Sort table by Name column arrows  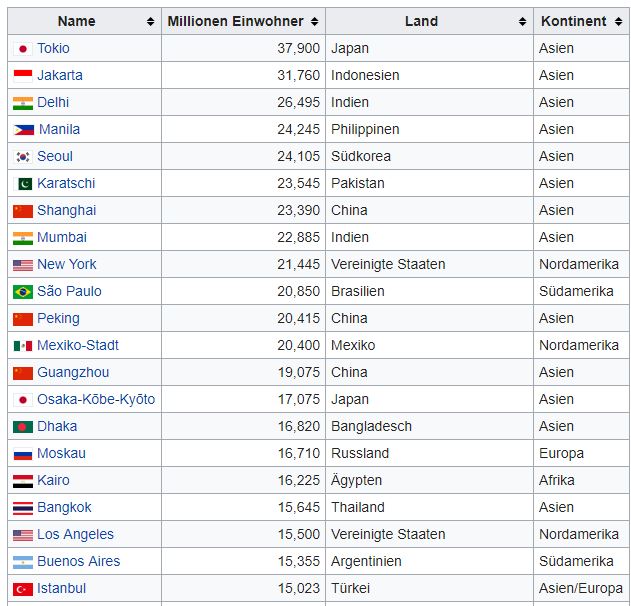(x=150, y=21)
